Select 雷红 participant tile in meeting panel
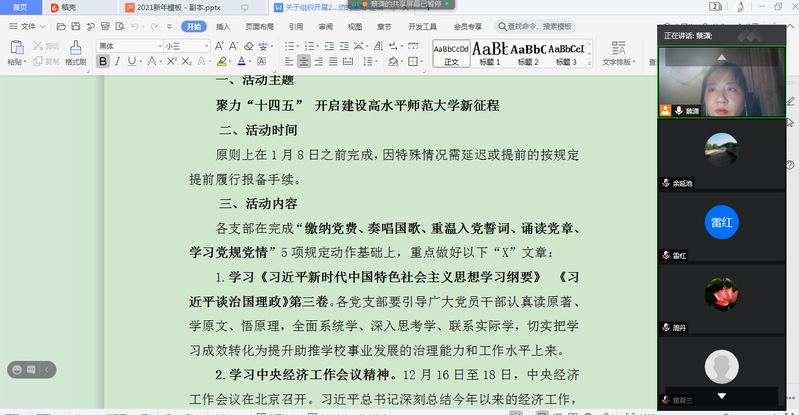 pyautogui.click(x=720, y=224)
